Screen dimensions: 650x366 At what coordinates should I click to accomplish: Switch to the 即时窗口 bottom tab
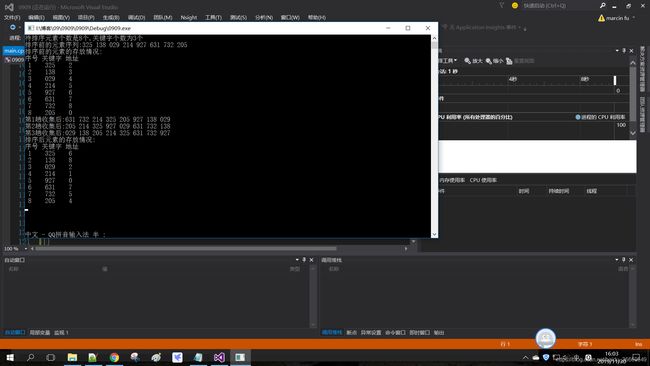[420, 332]
